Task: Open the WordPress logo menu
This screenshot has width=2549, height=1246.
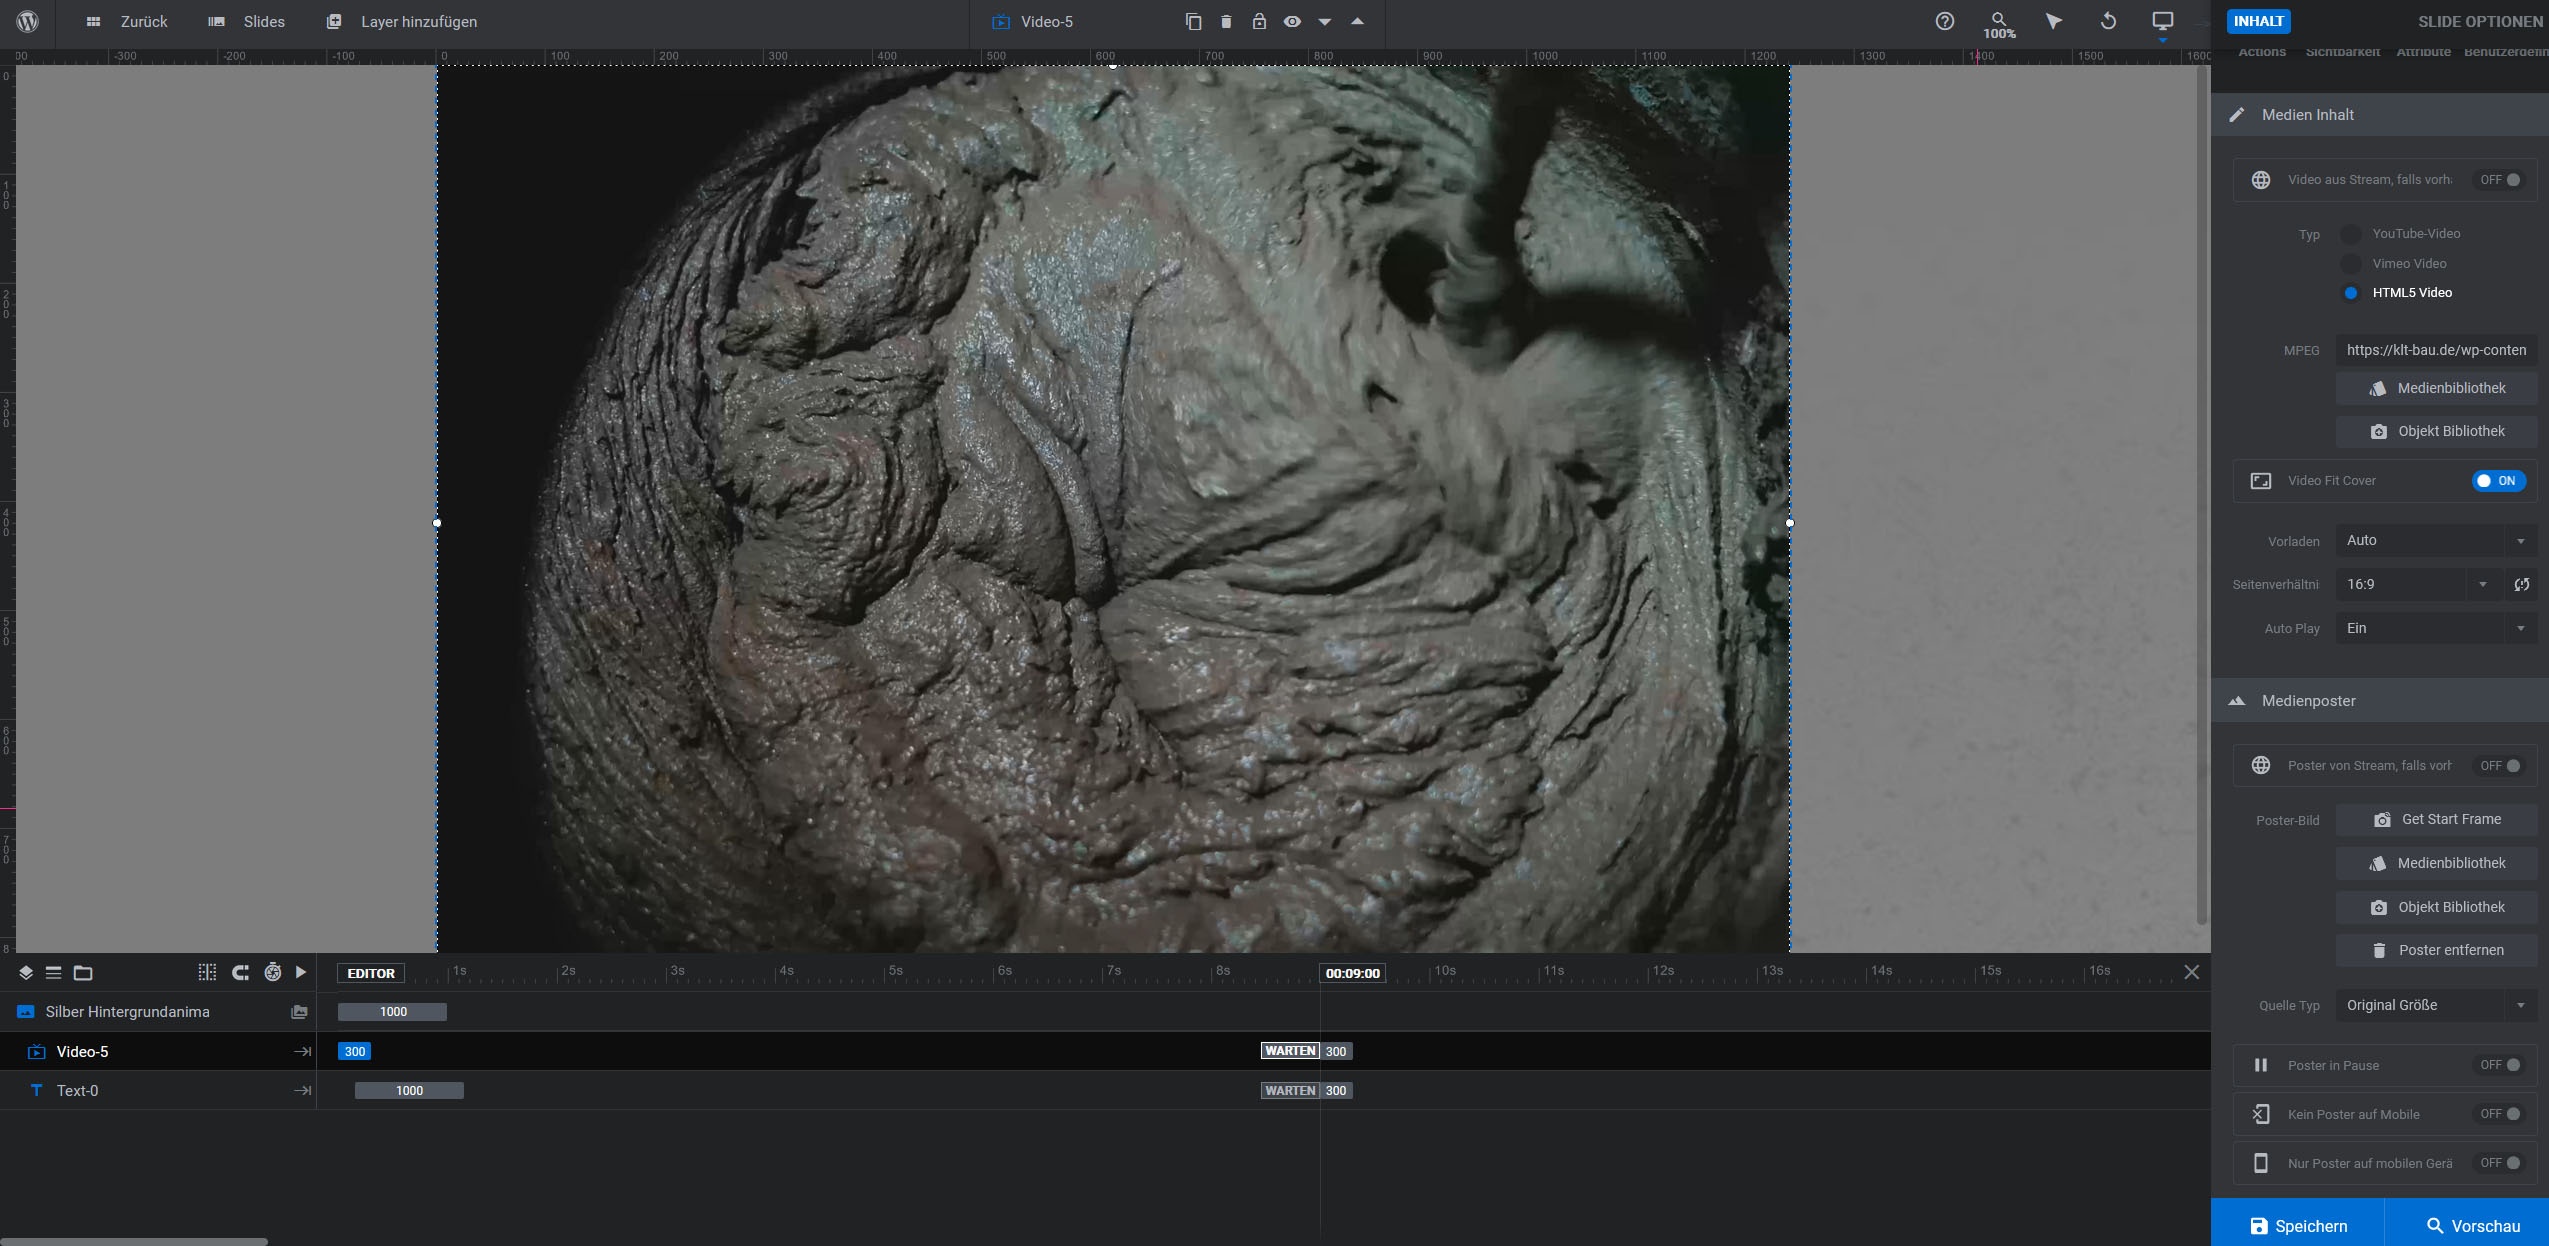Action: pyautogui.click(x=28, y=21)
